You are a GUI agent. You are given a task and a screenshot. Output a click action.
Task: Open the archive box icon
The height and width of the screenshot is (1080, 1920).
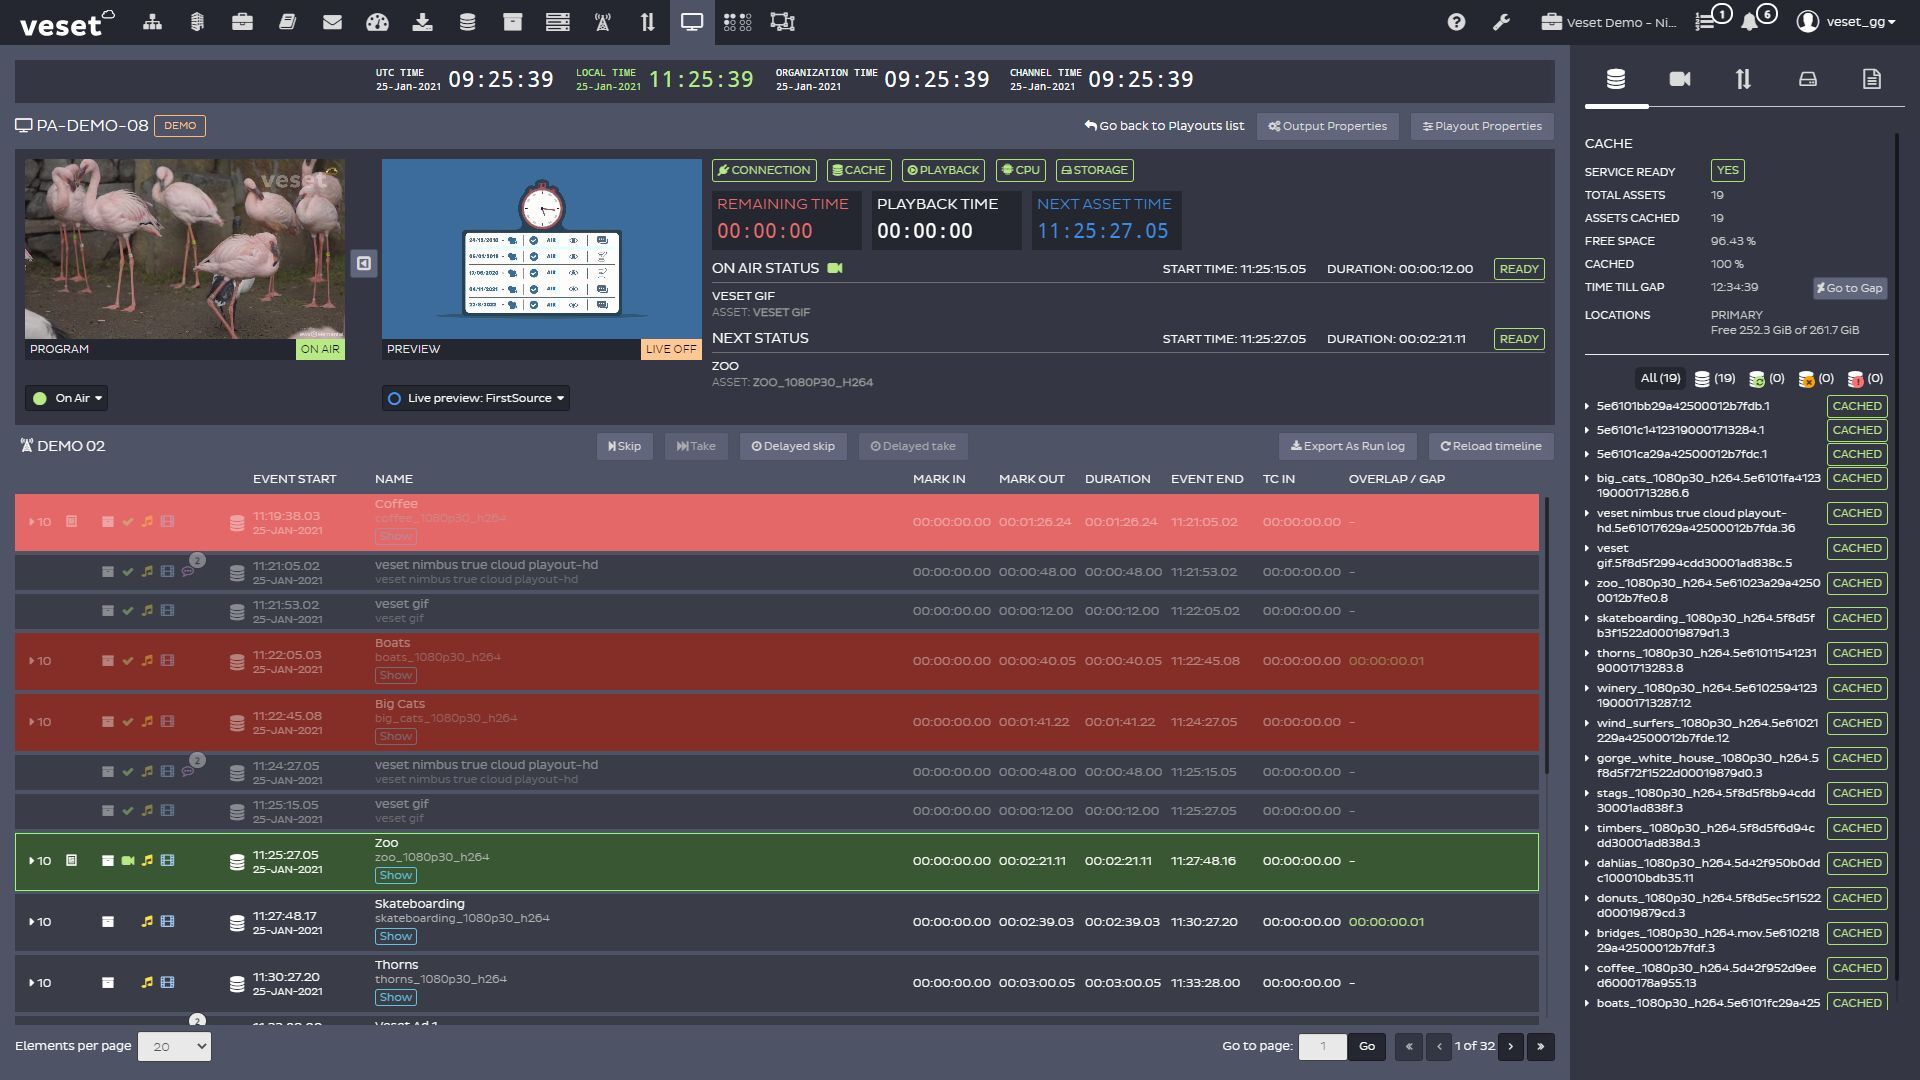point(512,22)
